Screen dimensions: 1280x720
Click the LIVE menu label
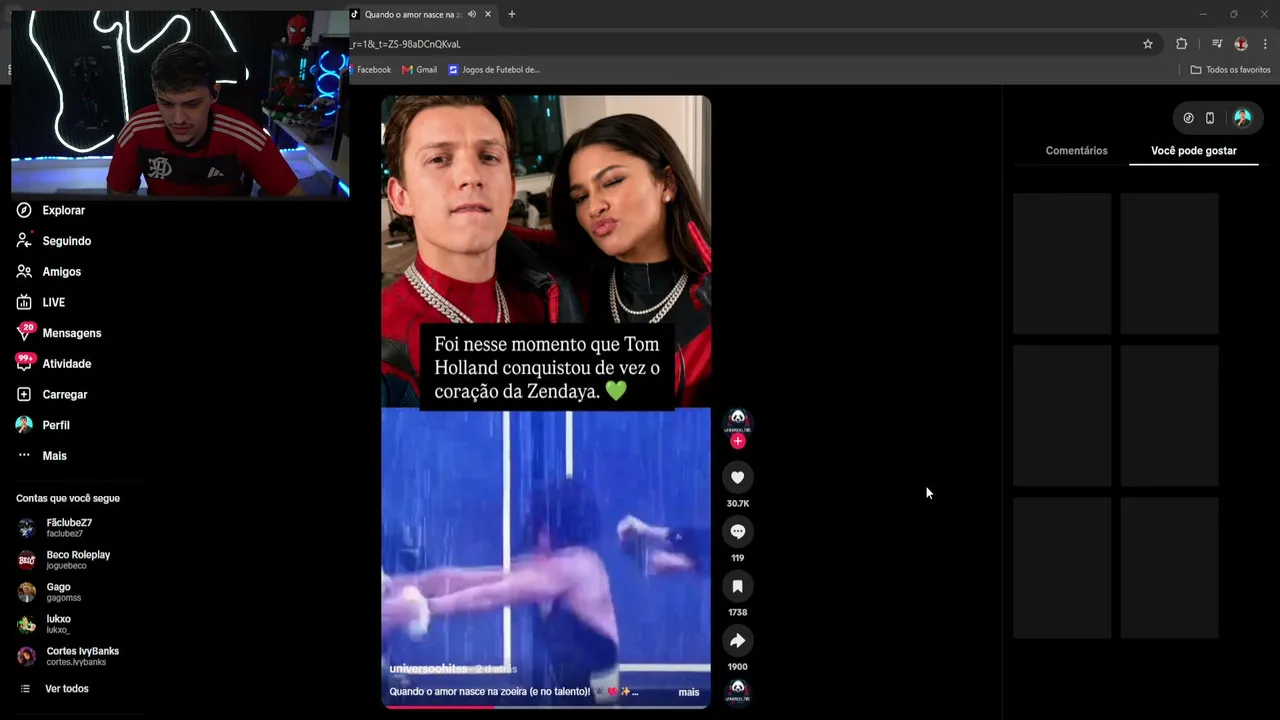[x=54, y=302]
